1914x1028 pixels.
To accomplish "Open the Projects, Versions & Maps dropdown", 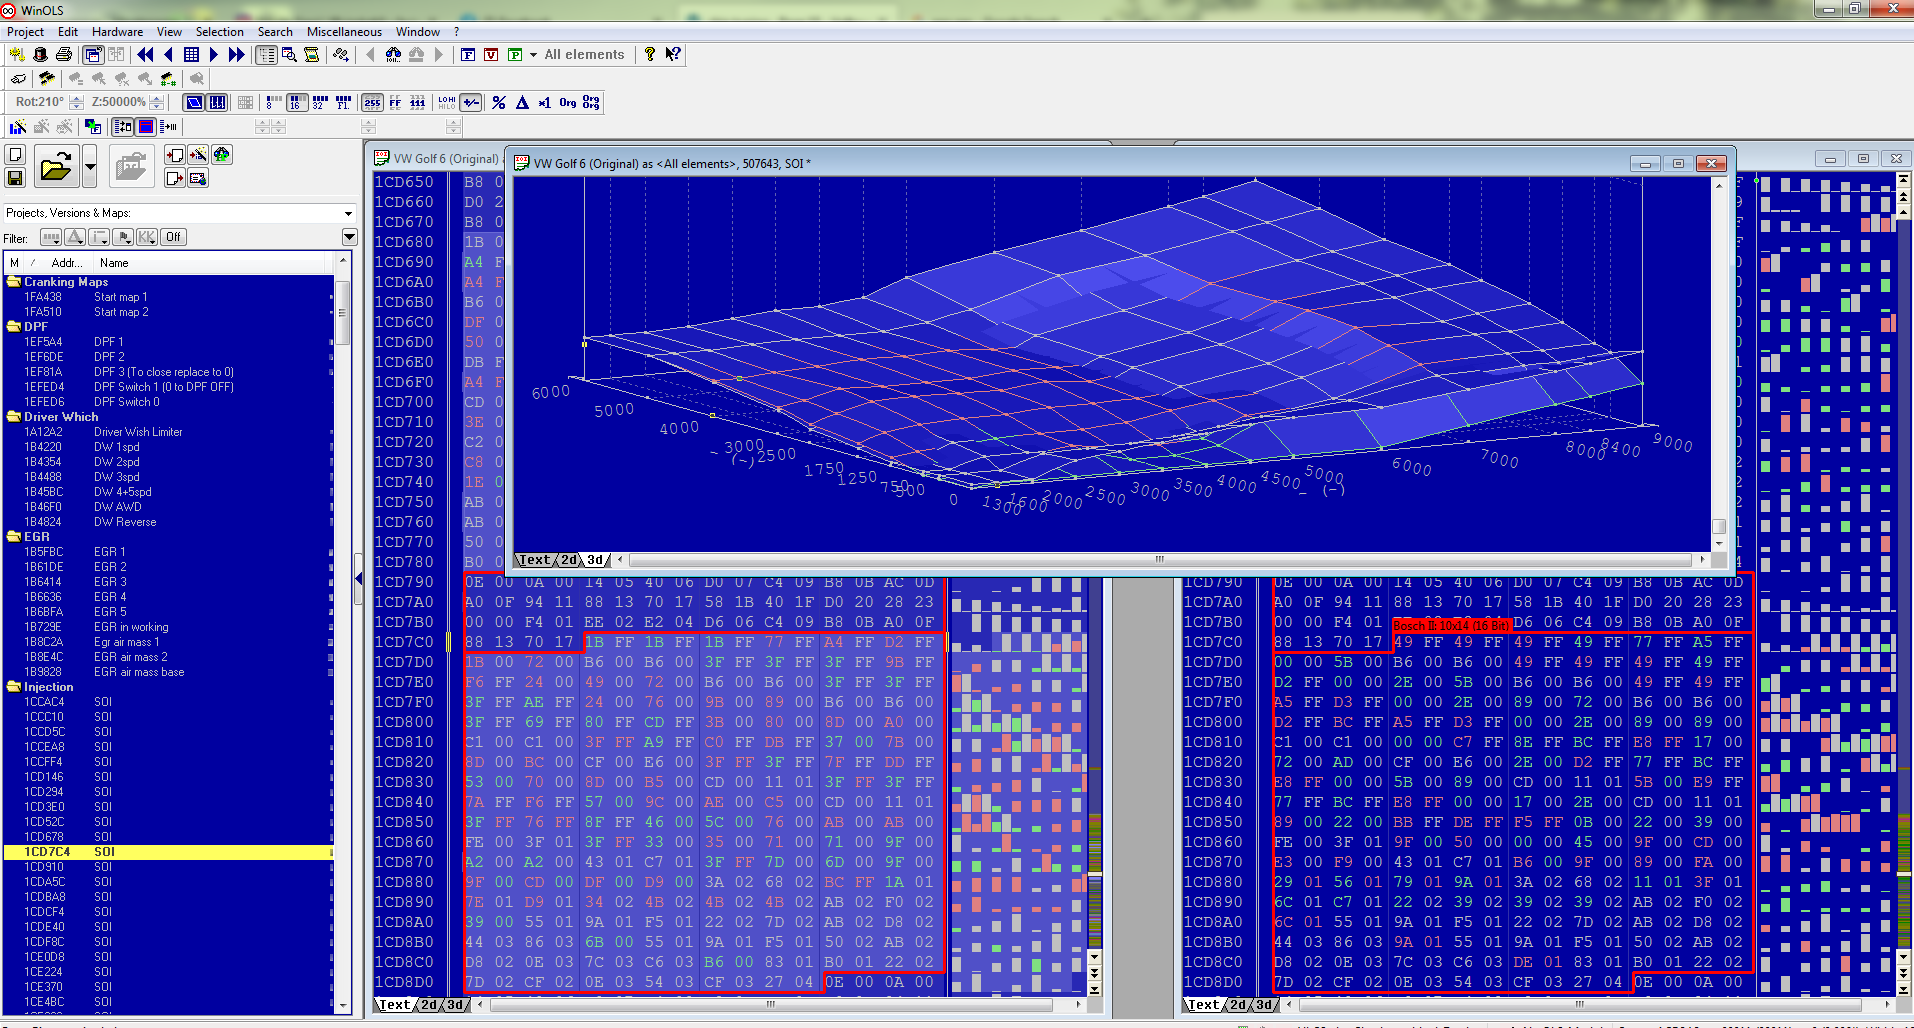I will [x=348, y=213].
